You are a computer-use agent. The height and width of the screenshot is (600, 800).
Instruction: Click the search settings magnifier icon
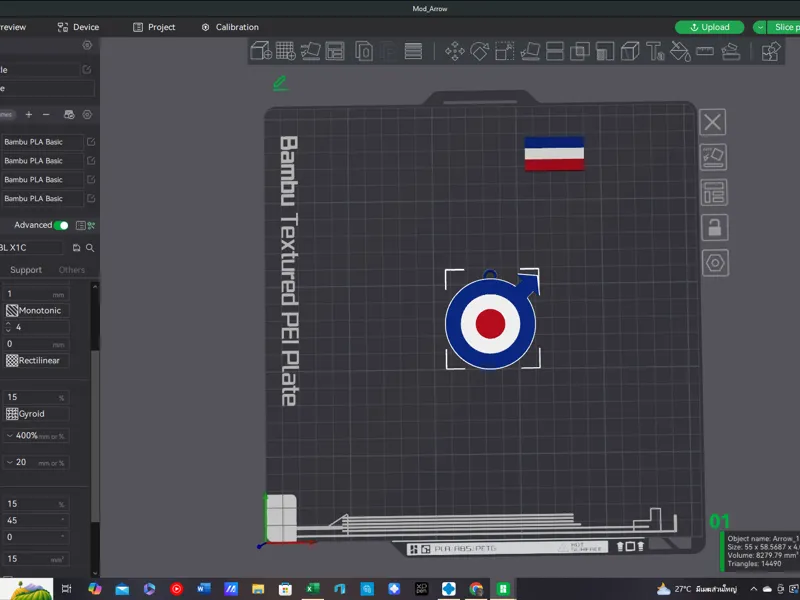point(90,248)
